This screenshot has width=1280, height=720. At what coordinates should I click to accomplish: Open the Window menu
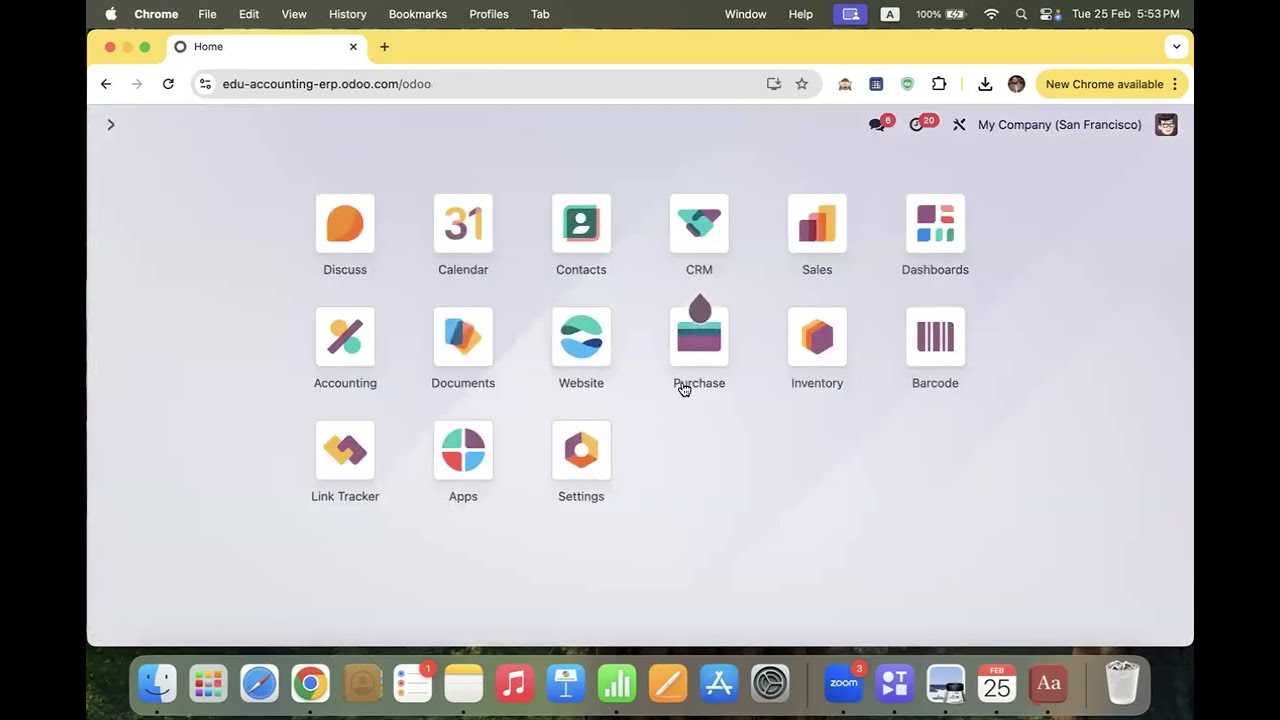746,14
